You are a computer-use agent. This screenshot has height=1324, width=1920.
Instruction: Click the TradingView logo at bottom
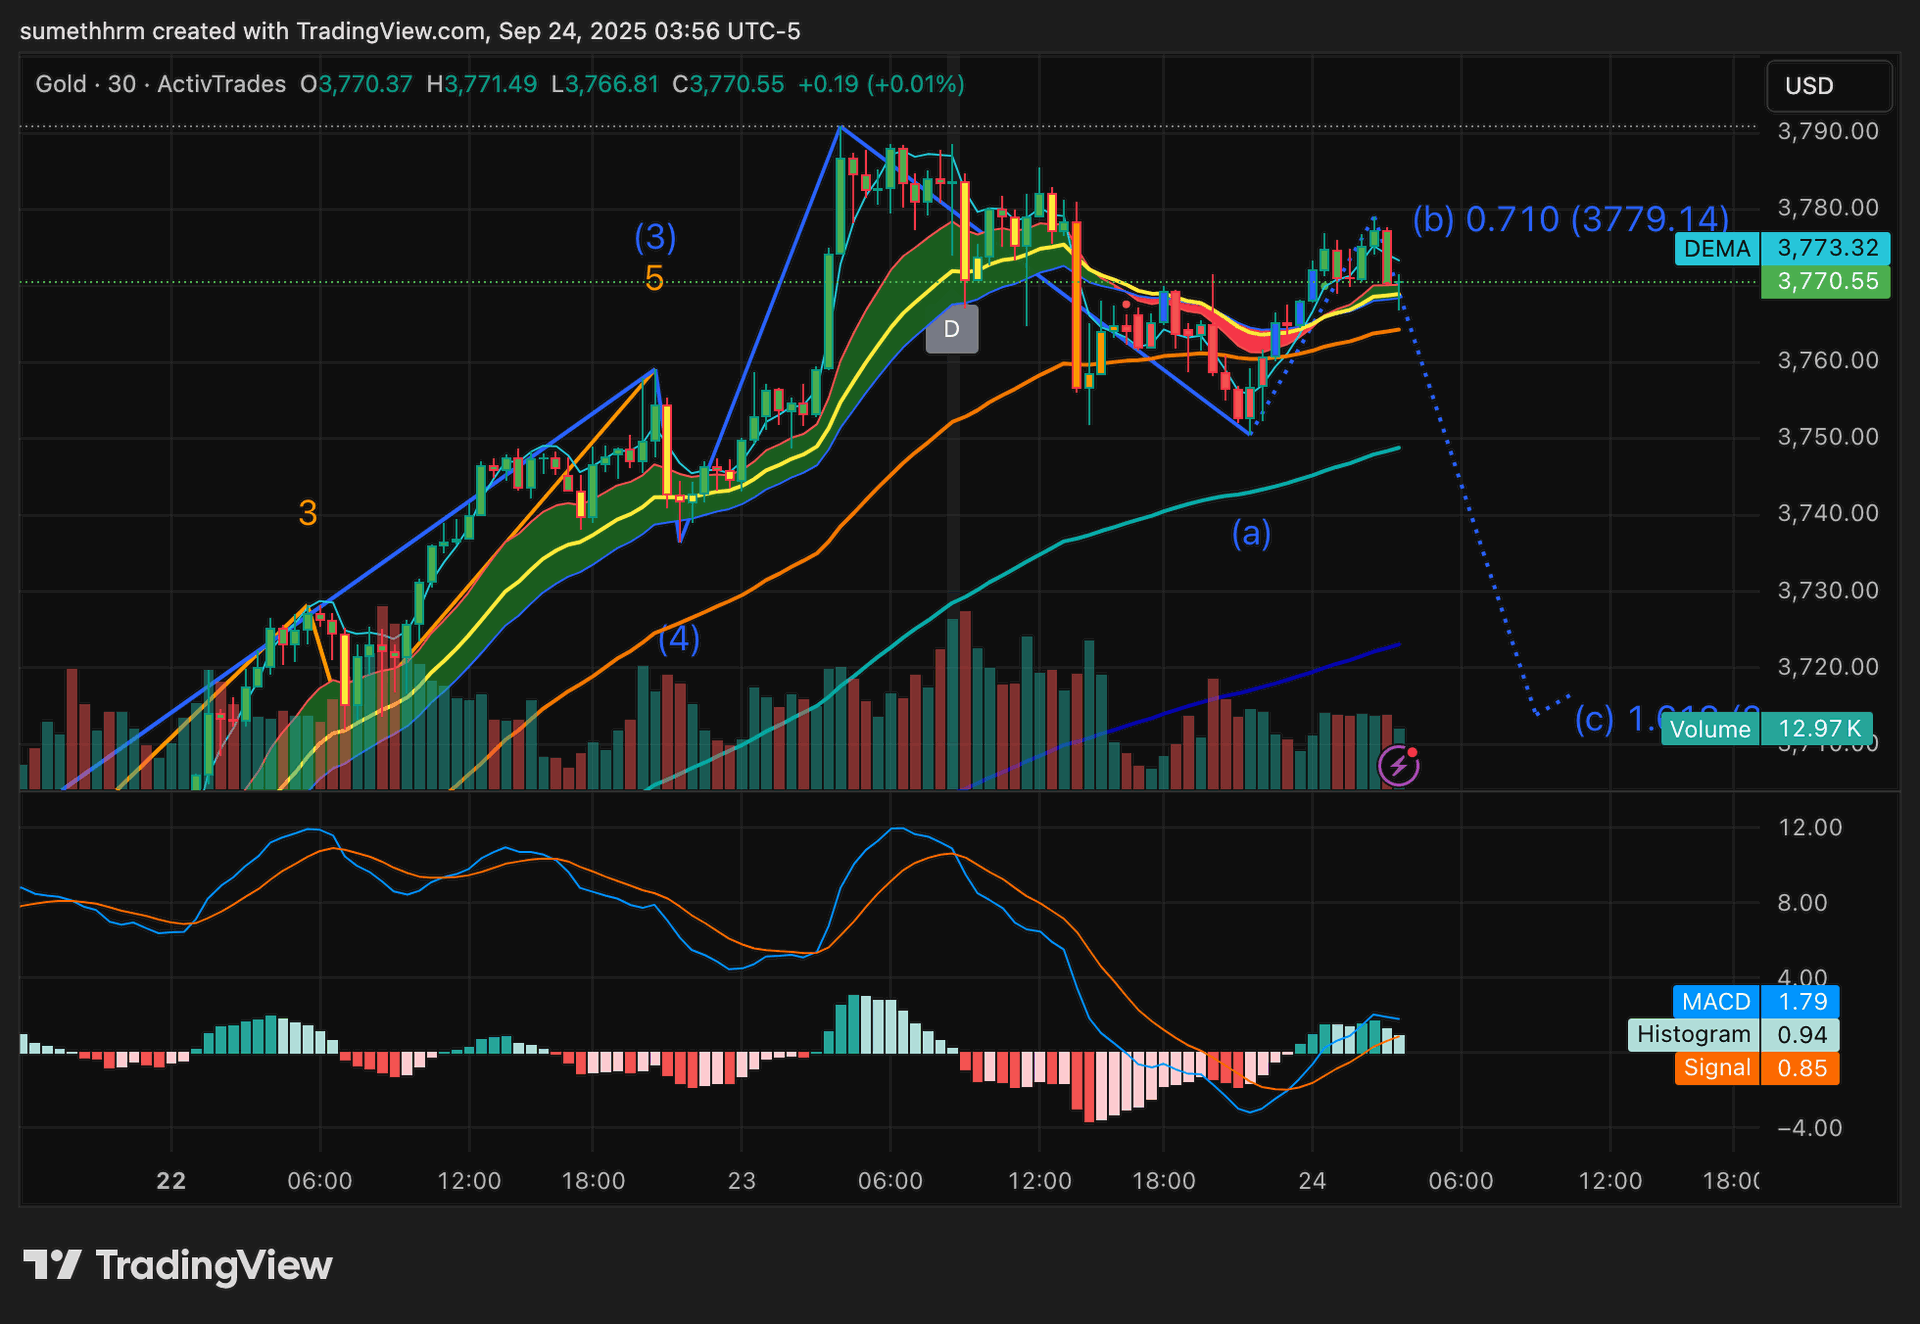[178, 1266]
